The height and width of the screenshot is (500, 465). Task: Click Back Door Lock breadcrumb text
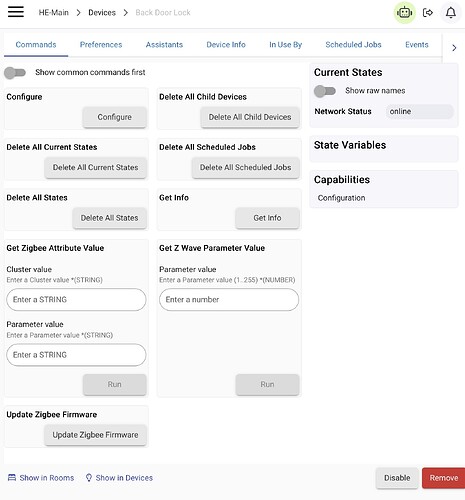coord(163,13)
